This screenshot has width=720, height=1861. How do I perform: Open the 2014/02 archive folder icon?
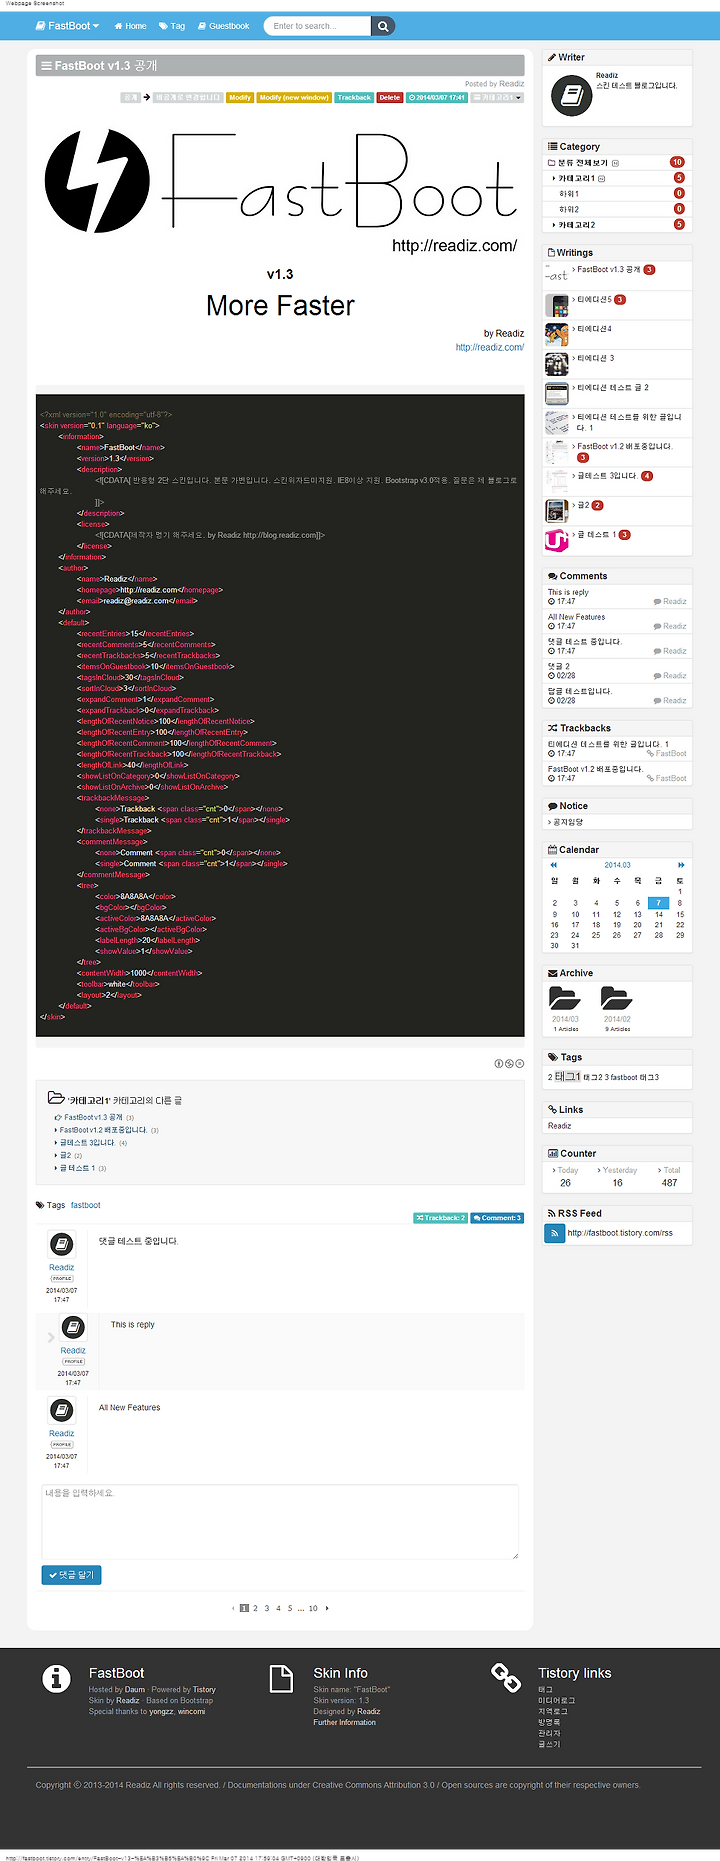click(x=616, y=998)
